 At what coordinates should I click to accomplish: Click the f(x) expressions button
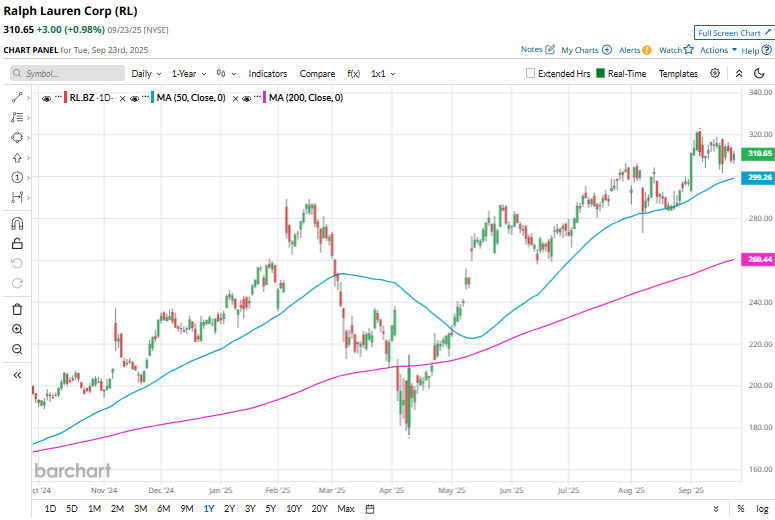(x=353, y=74)
